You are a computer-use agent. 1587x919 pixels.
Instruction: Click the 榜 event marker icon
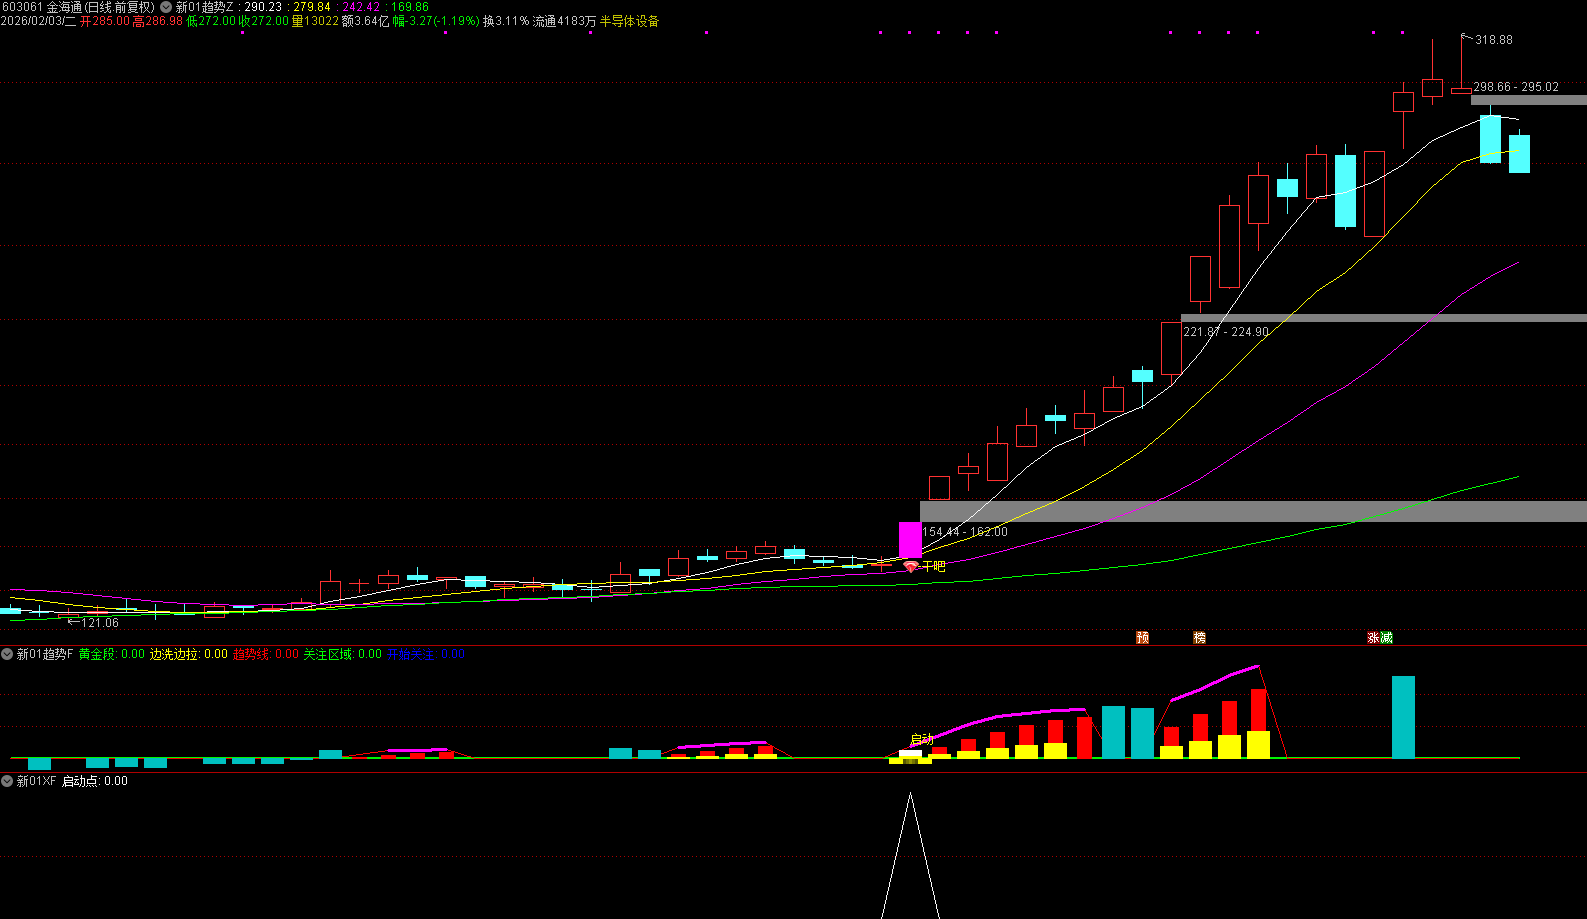(1199, 637)
